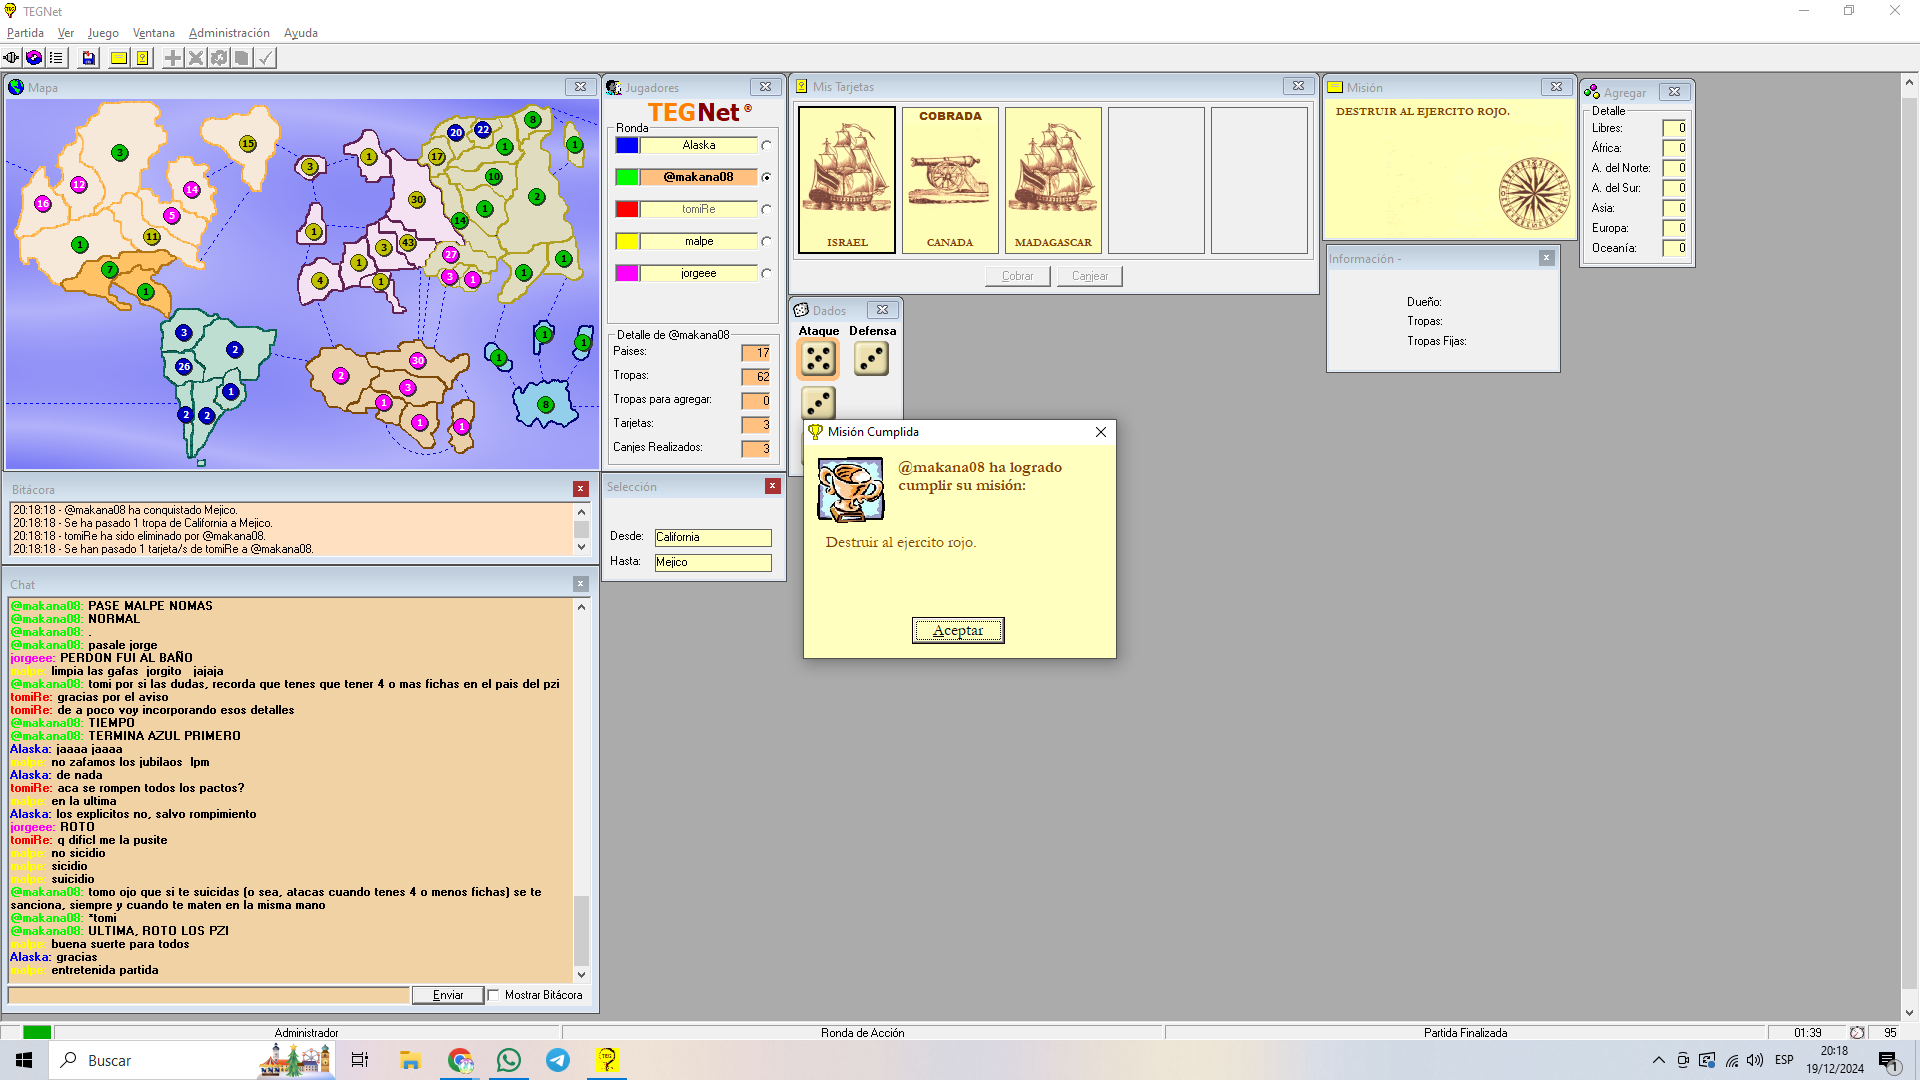Screen dimensions: 1920x1080
Task: Select the malpe player radio button
Action: (x=766, y=242)
